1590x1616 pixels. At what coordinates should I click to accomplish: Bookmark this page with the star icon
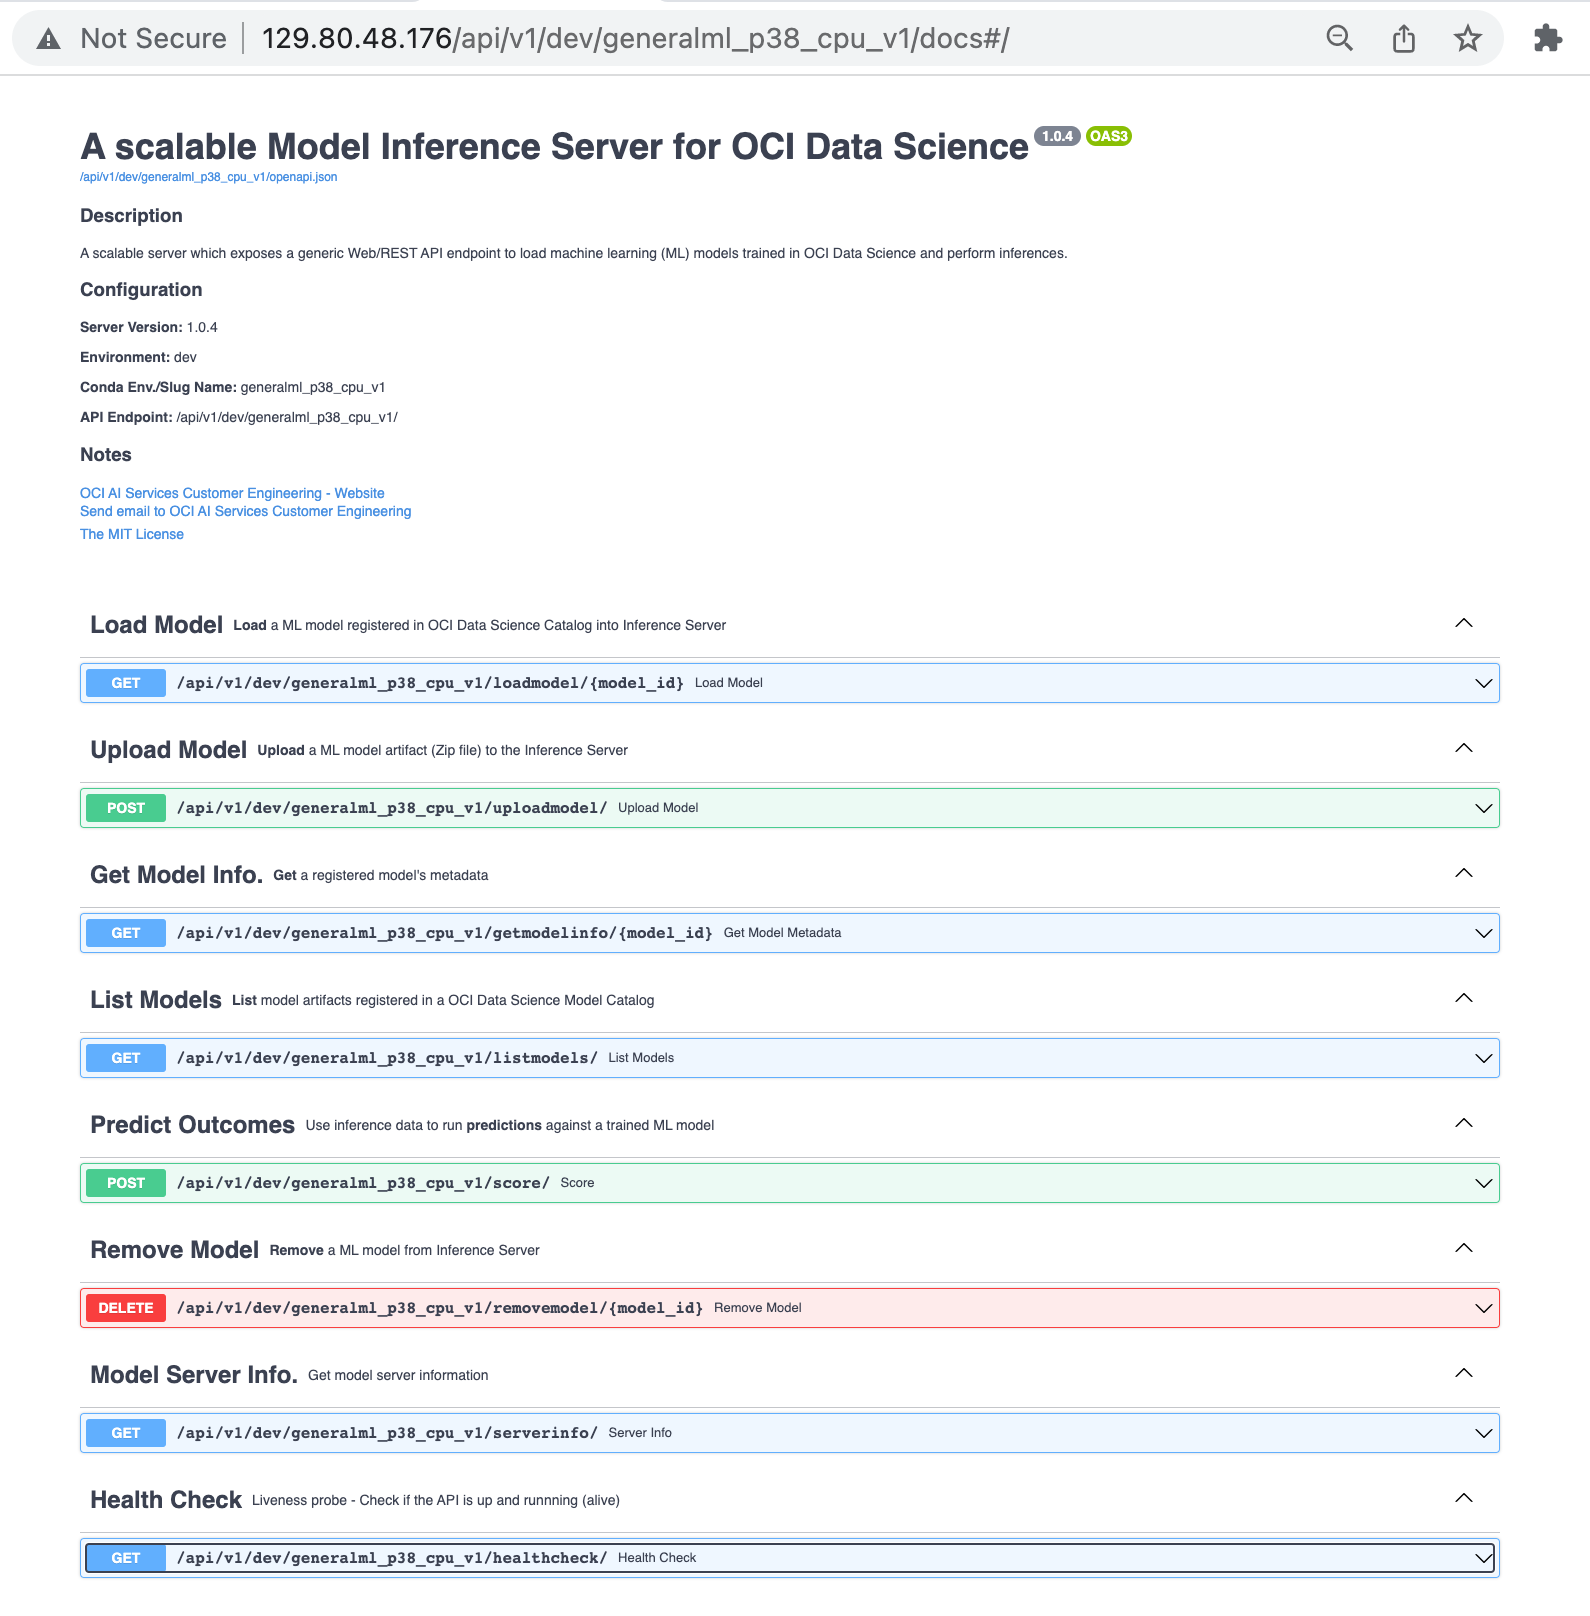point(1467,39)
